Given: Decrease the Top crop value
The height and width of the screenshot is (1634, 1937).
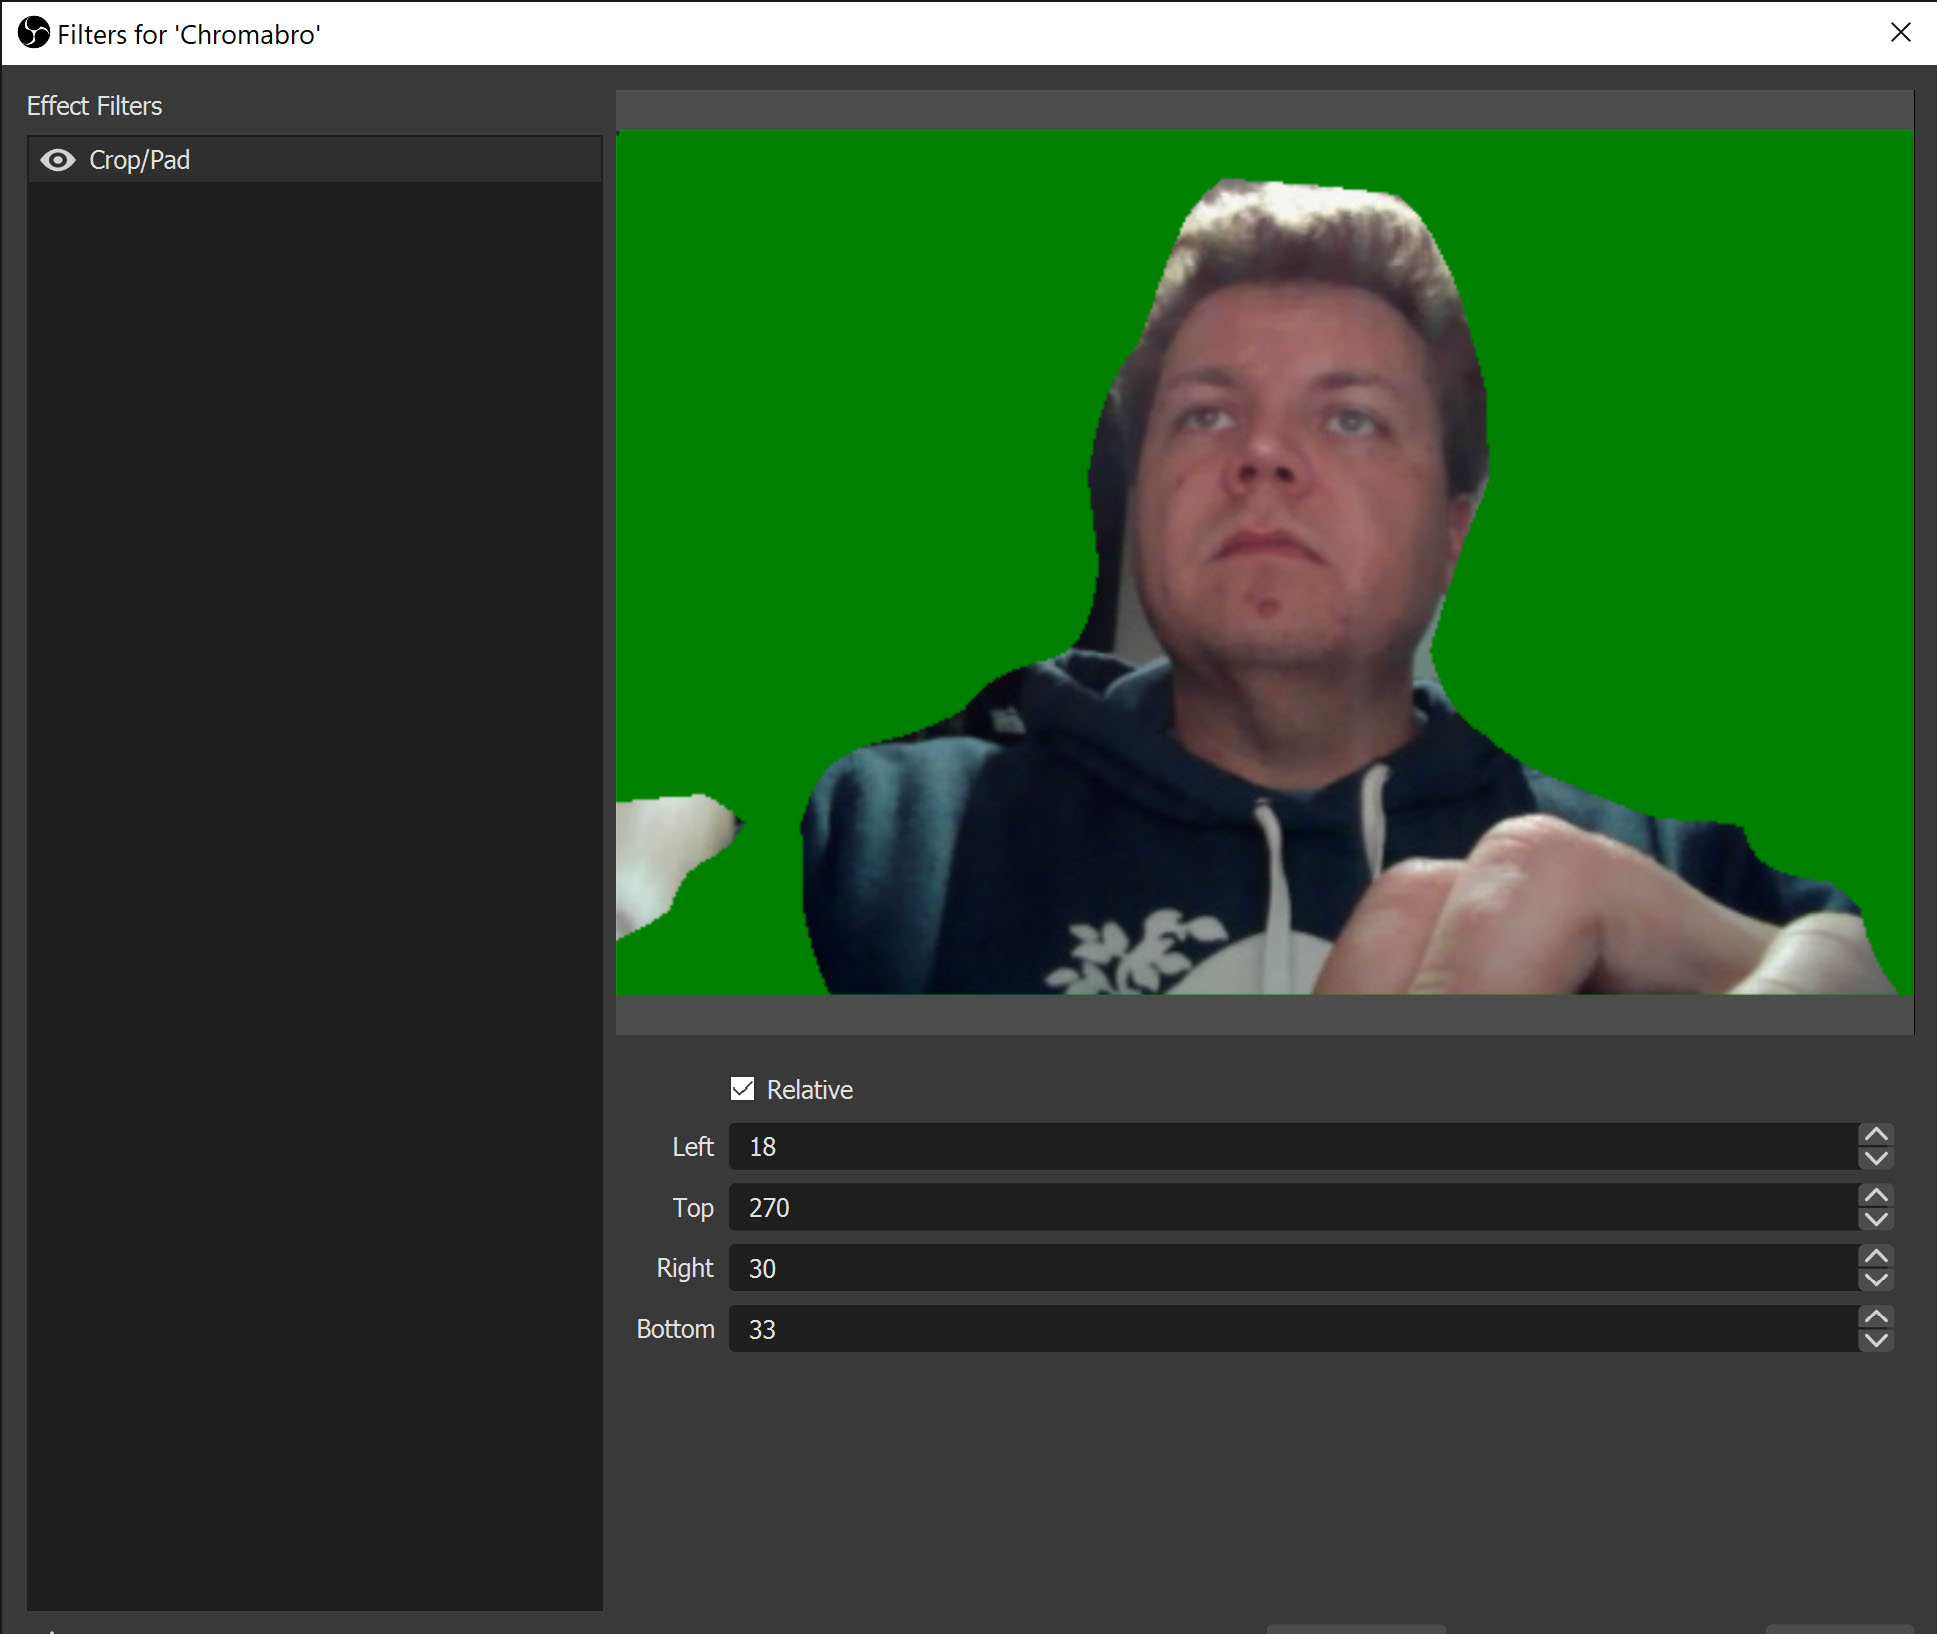Looking at the screenshot, I should point(1876,1219).
